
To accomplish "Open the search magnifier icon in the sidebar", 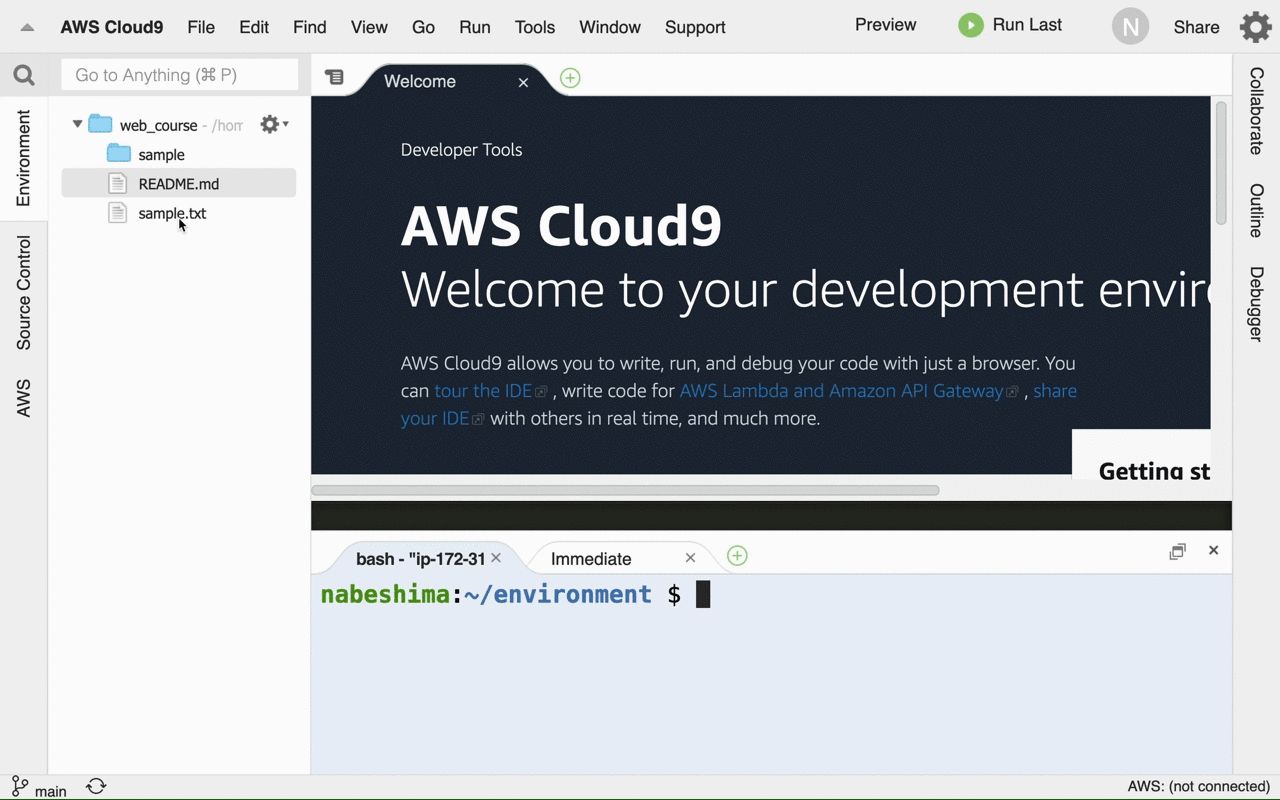I will pos(24,75).
